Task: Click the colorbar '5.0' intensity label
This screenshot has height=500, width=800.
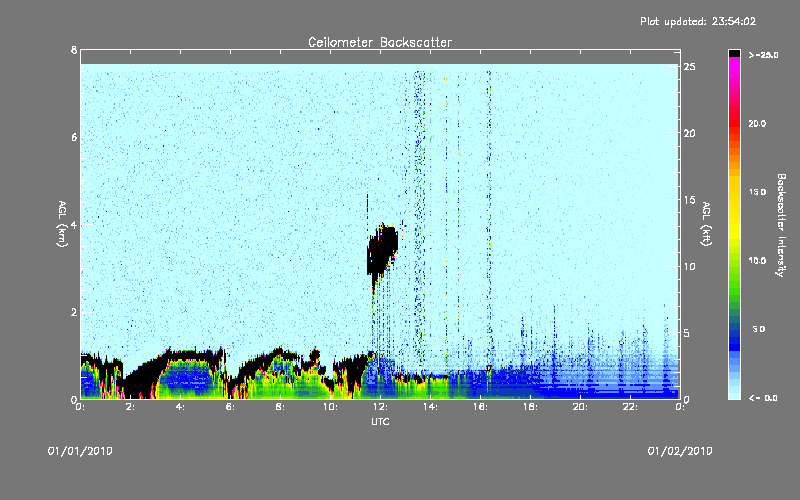Action: (759, 329)
